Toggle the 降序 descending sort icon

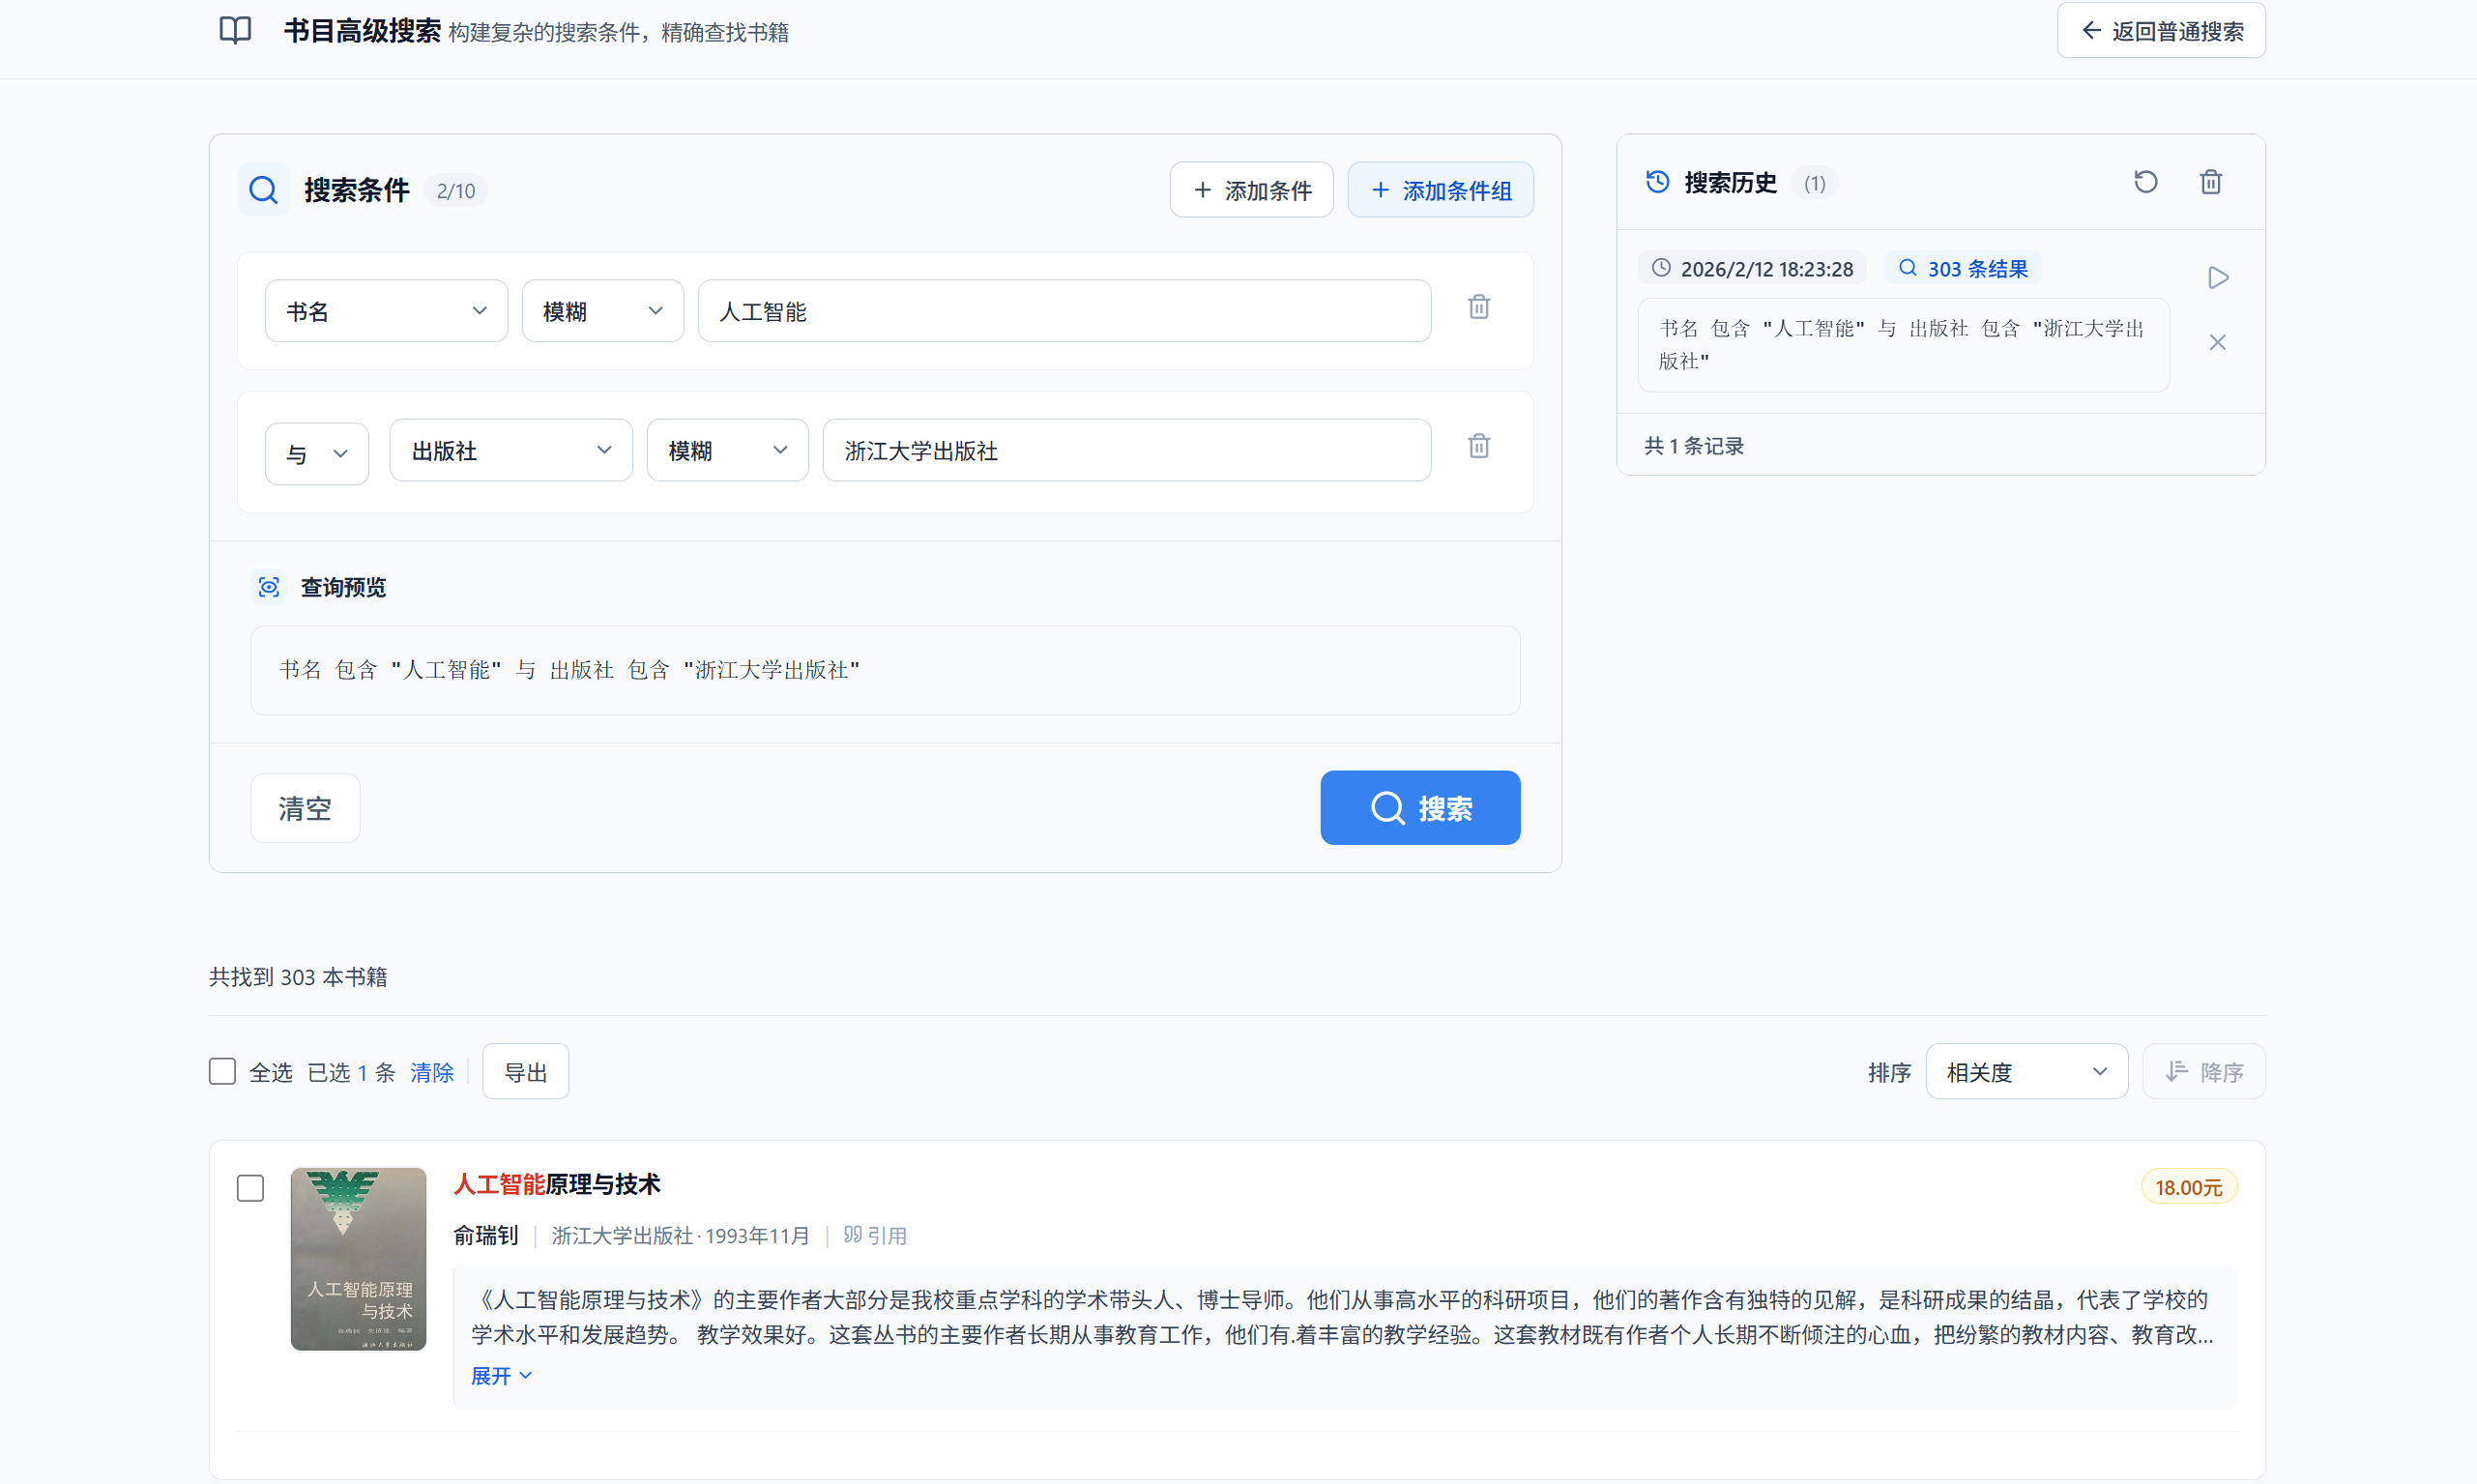pyautogui.click(x=2203, y=1071)
